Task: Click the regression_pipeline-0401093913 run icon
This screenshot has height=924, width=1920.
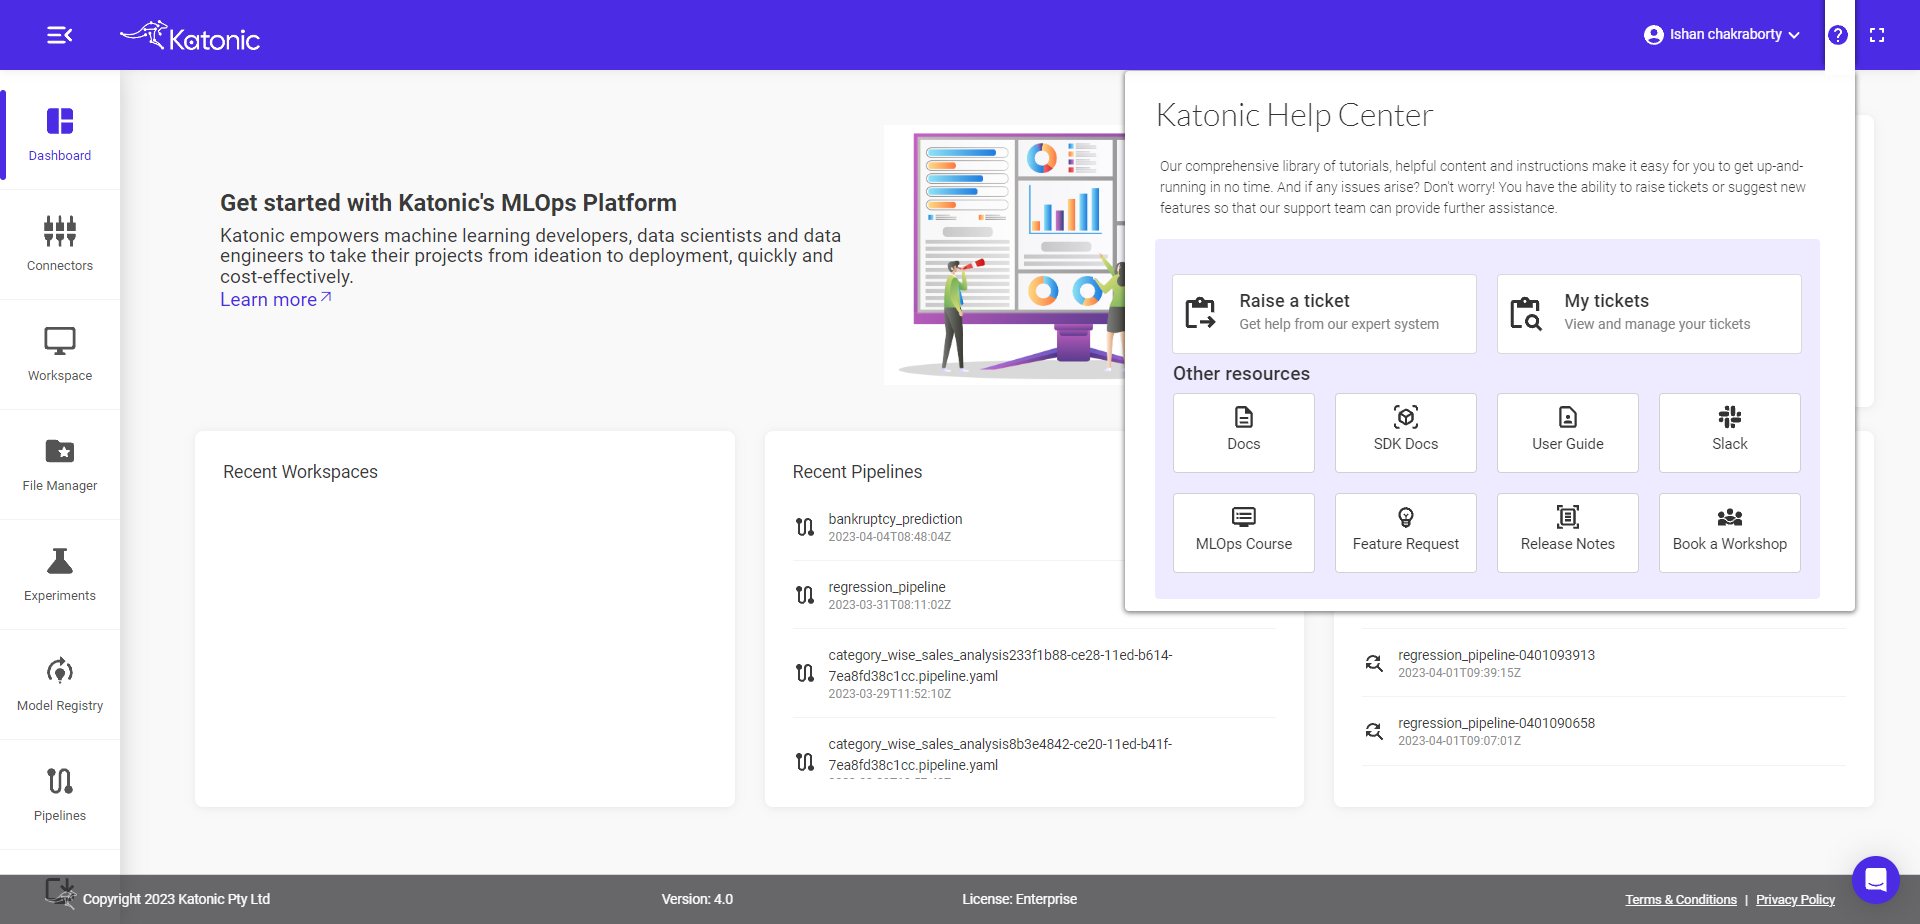Action: [1375, 663]
